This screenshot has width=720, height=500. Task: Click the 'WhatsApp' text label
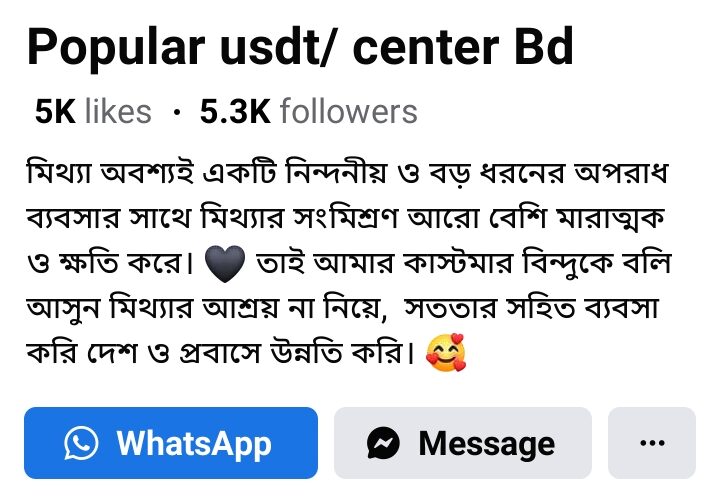click(194, 444)
